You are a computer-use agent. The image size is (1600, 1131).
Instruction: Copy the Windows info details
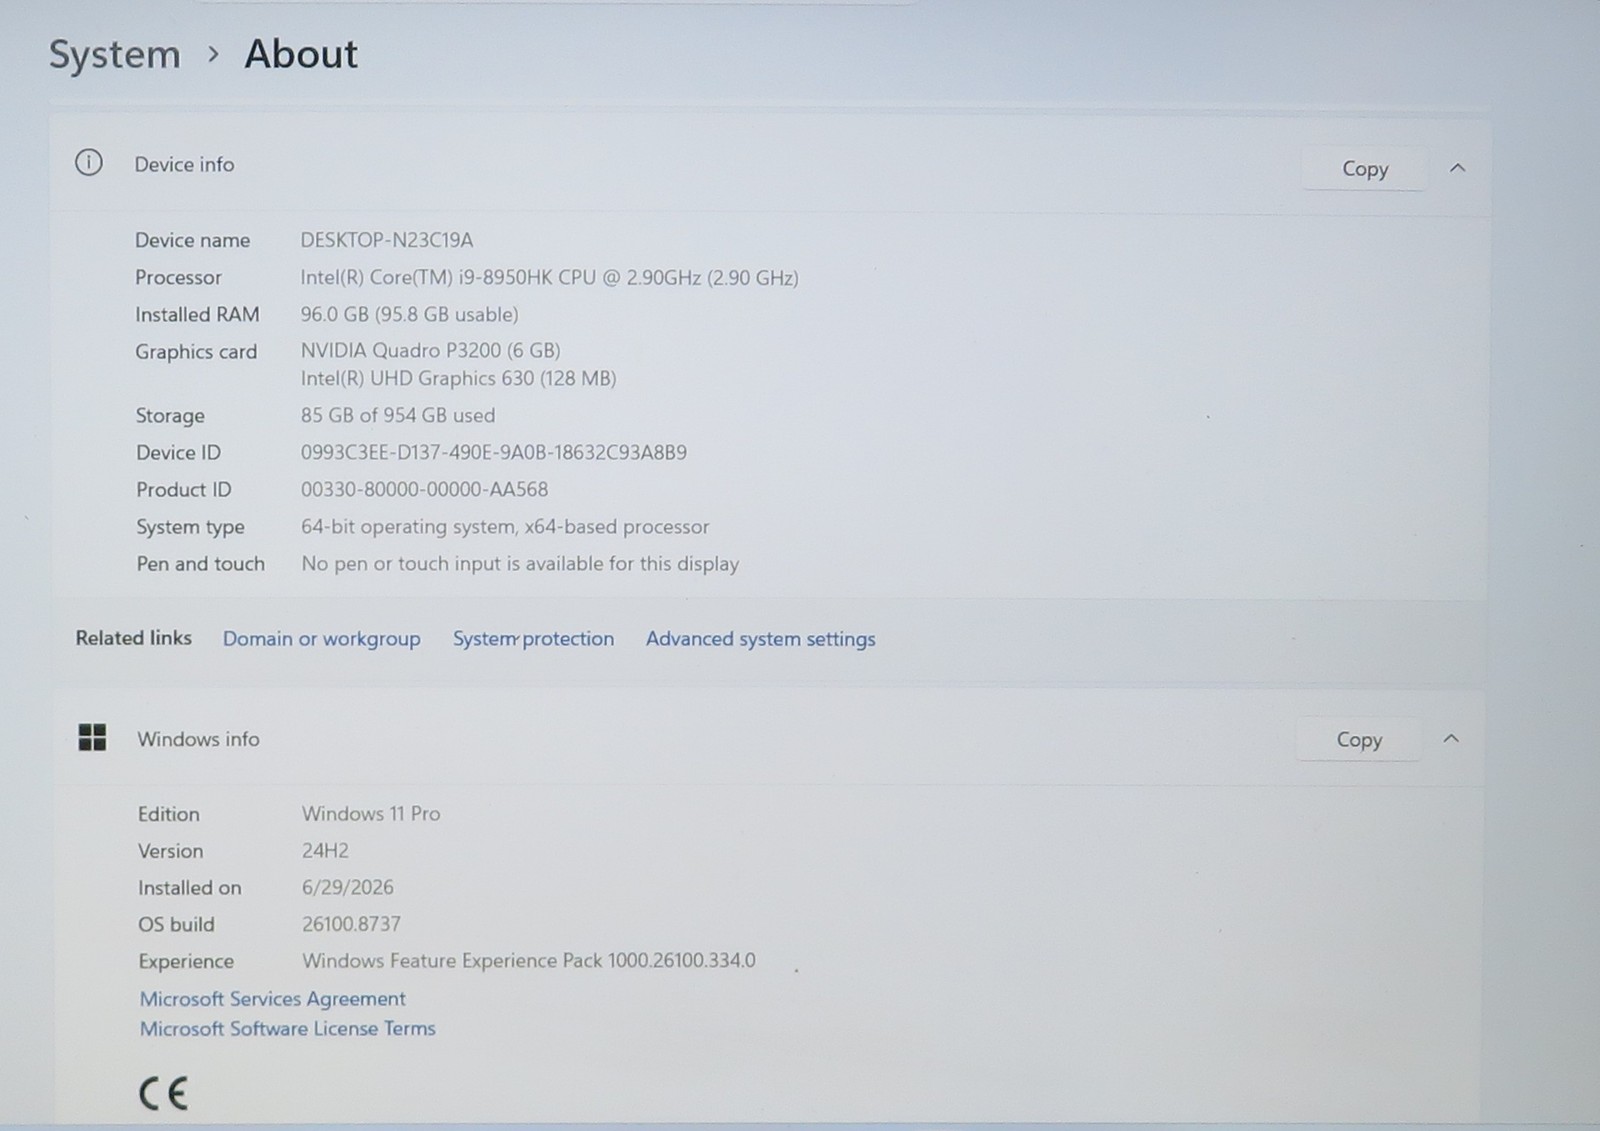click(1358, 739)
